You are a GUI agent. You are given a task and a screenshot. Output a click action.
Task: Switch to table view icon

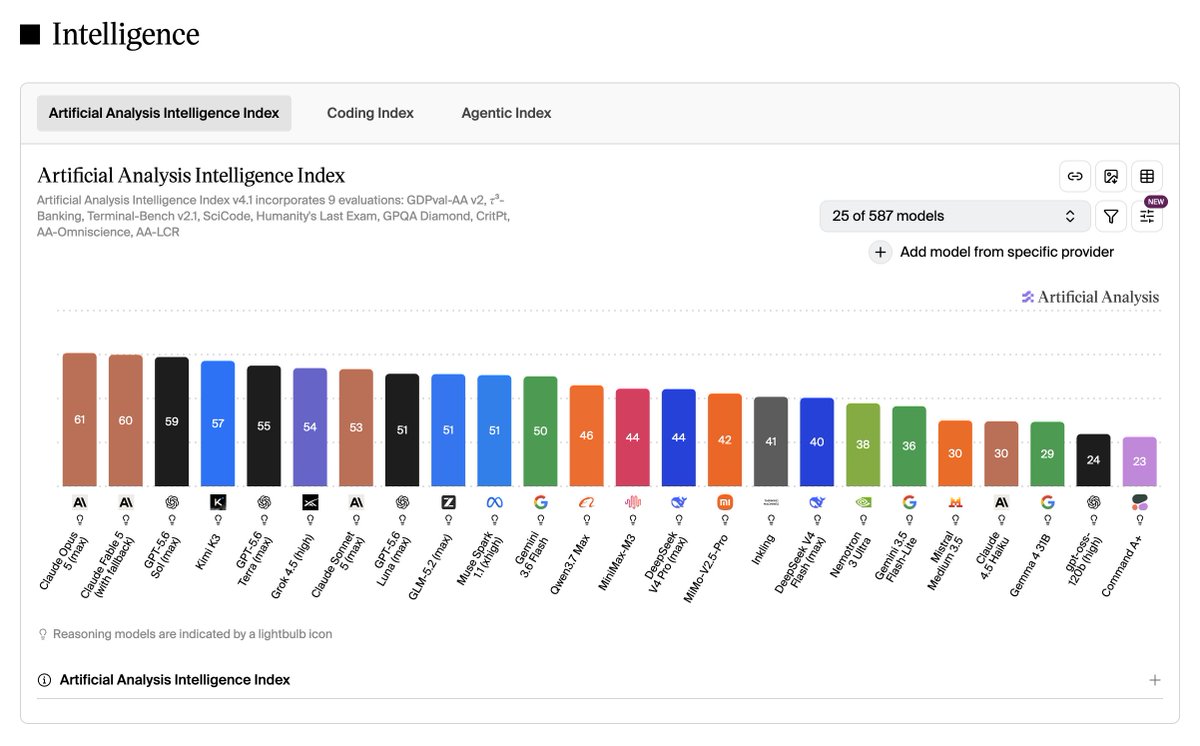click(x=1147, y=176)
